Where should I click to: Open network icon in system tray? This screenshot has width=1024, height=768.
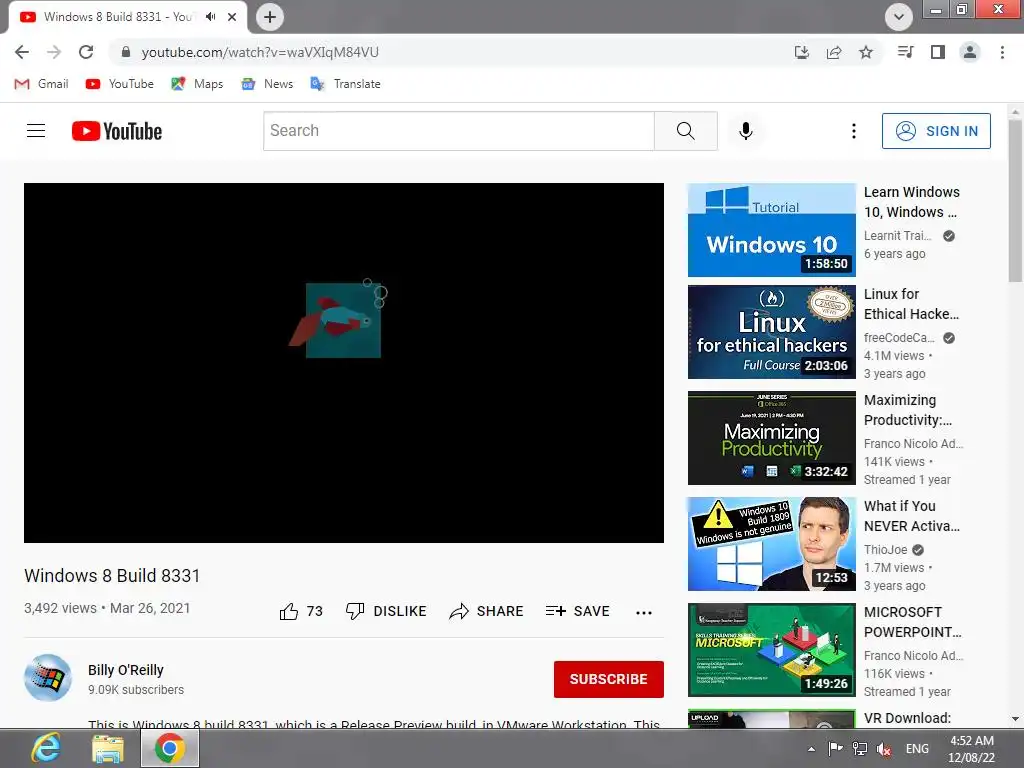(x=860, y=749)
